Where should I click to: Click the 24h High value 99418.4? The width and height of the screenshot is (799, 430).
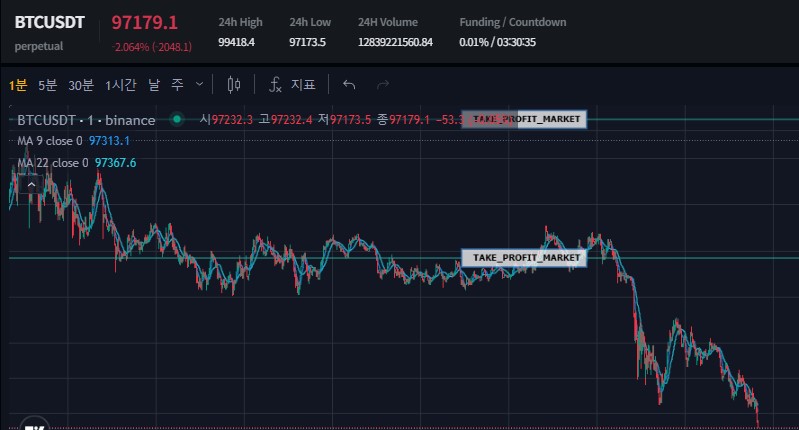click(236, 42)
